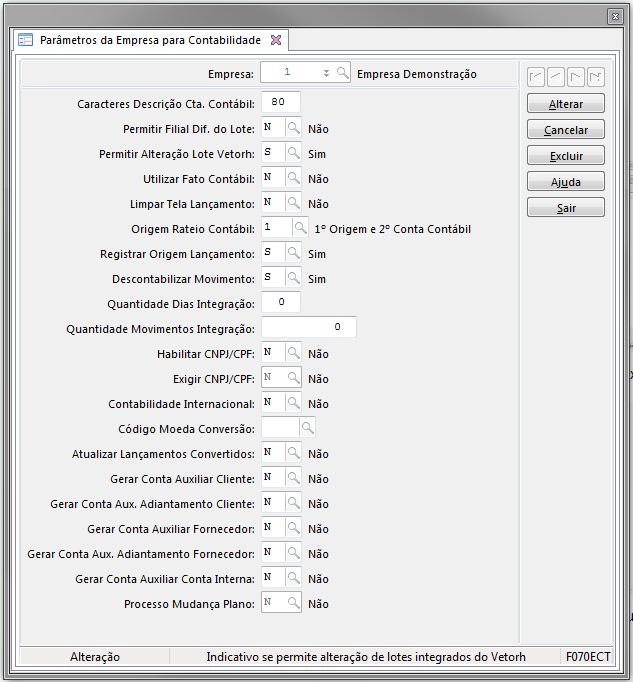Image resolution: width=633 pixels, height=682 pixels.
Task: Select the Parâmetros da Empresa para Contabilidade tab
Action: click(x=150, y=40)
